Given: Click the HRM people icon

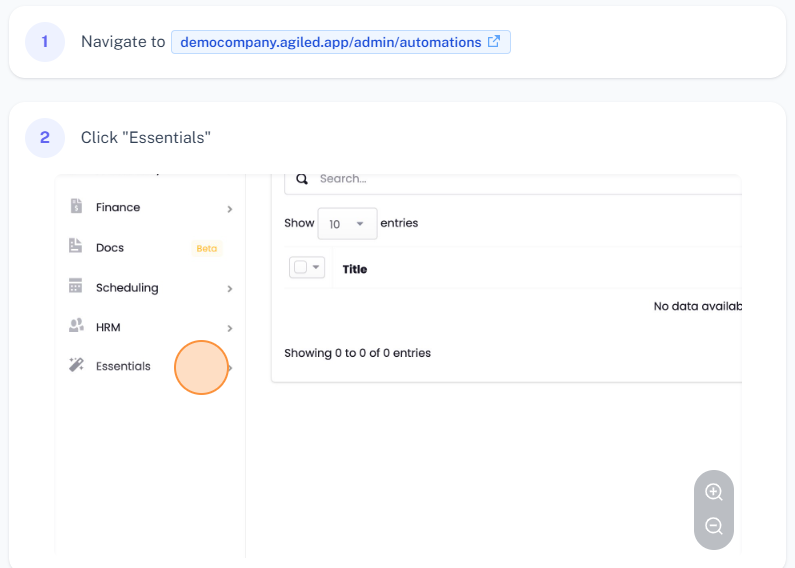Looking at the screenshot, I should click(76, 327).
